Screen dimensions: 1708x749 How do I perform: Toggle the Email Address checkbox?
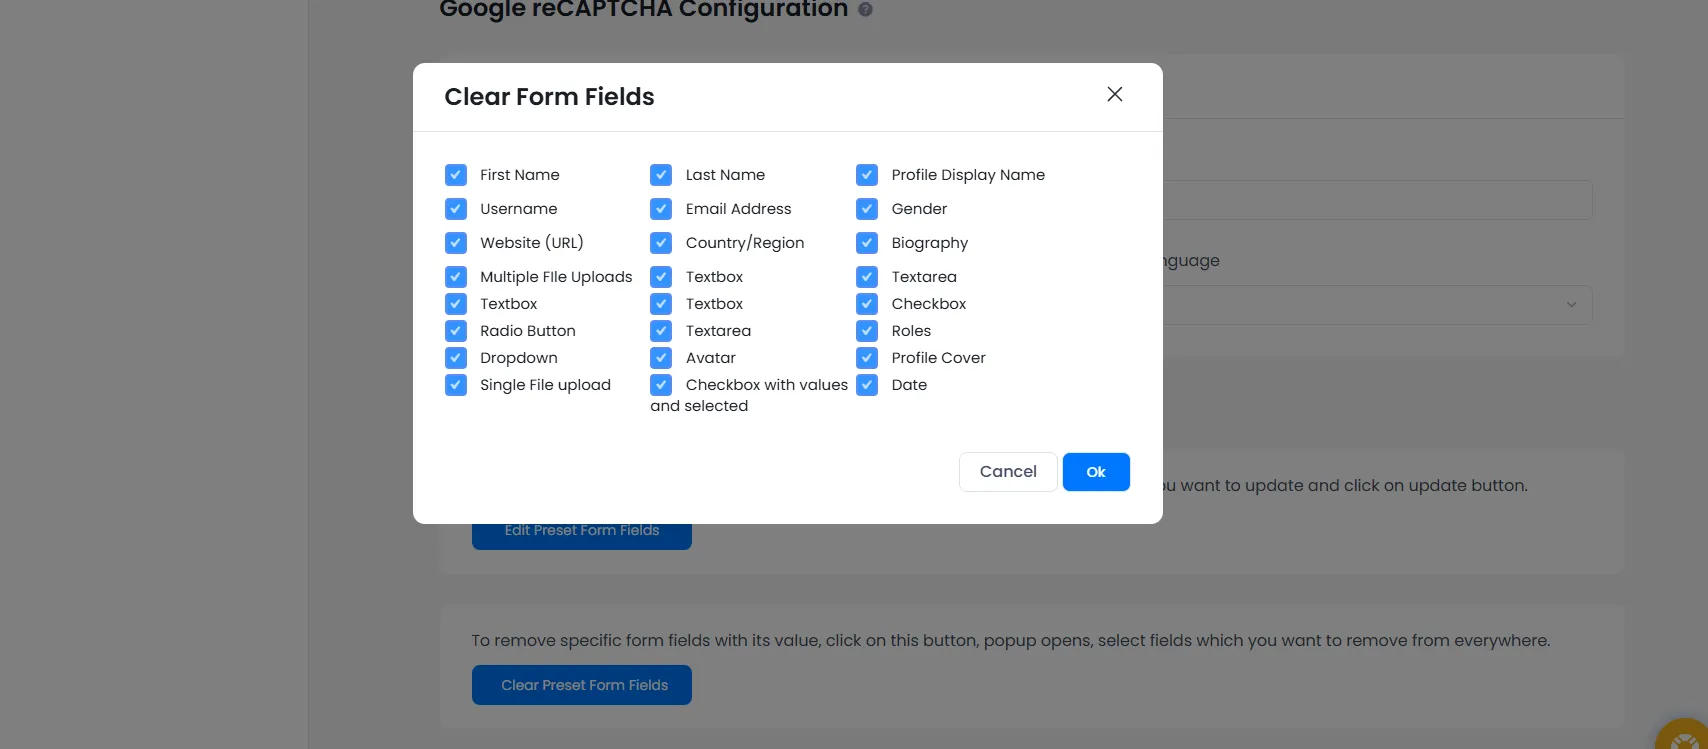[x=661, y=209]
